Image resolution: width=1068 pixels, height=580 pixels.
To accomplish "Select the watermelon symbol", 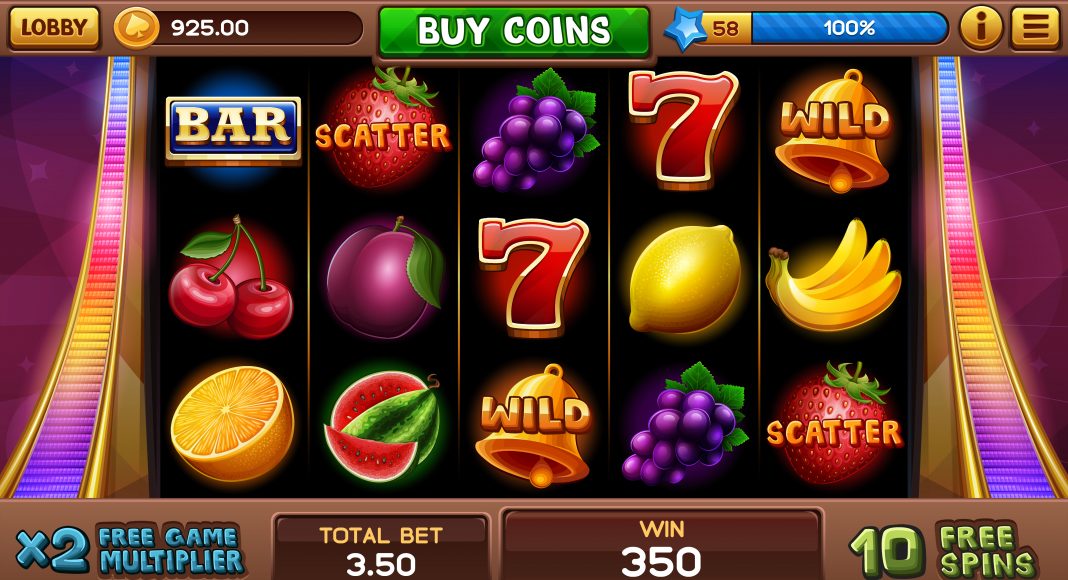I will (383, 425).
